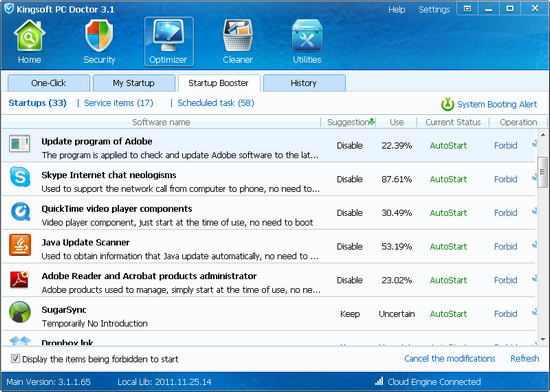Click the restore arrow for Adobe update row
The image size is (550, 392).
(x=534, y=144)
